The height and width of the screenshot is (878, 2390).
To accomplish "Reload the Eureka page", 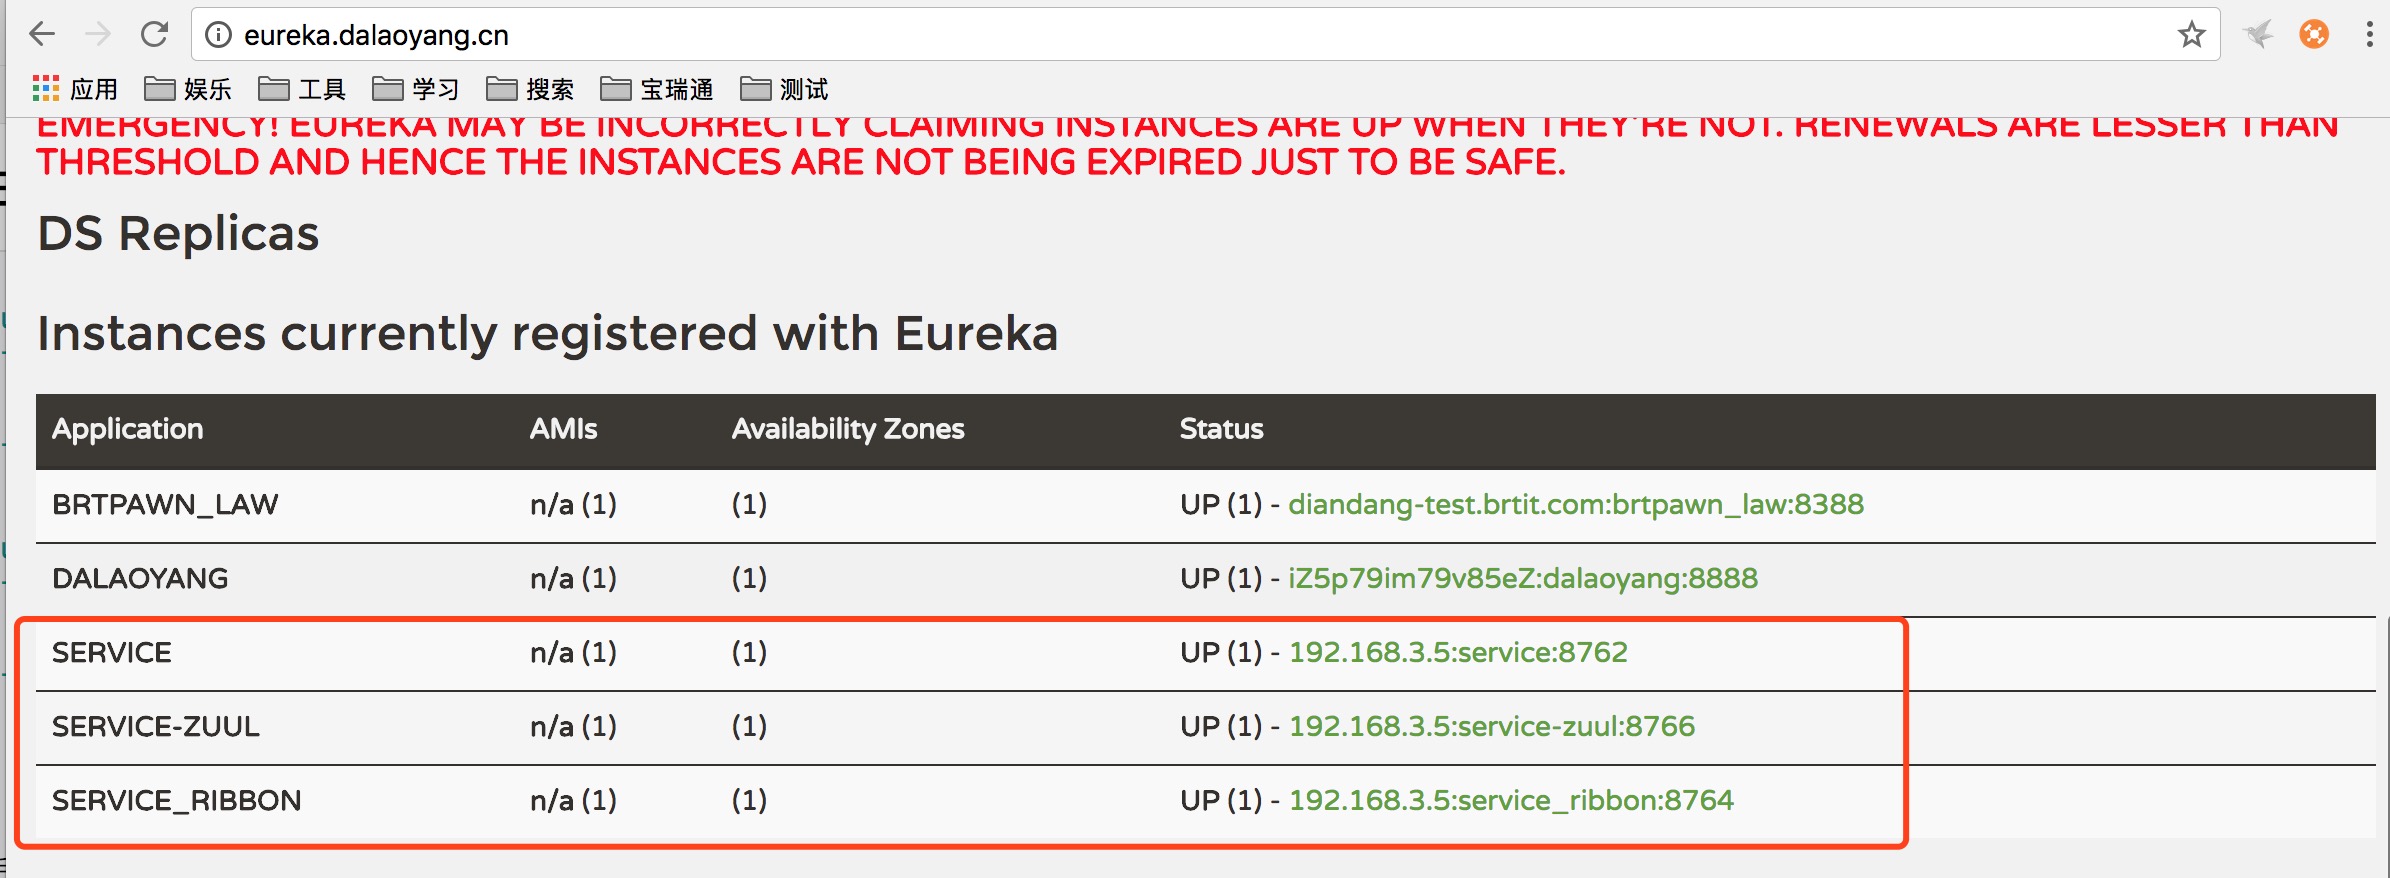I will [154, 35].
